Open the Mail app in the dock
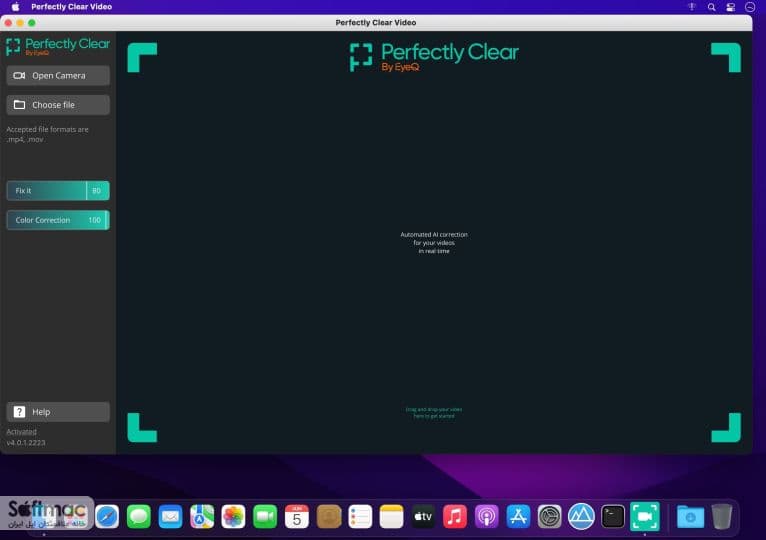The image size is (766, 540). (170, 517)
